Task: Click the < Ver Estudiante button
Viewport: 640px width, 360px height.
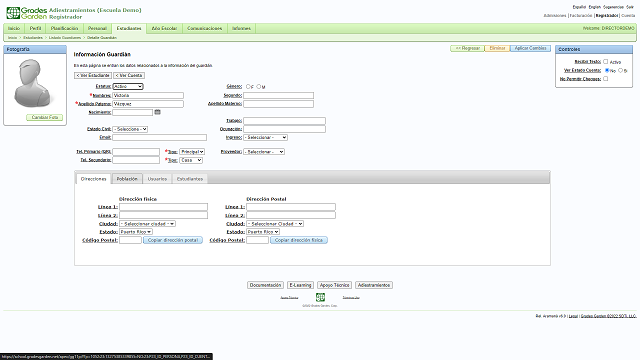Action: click(93, 76)
